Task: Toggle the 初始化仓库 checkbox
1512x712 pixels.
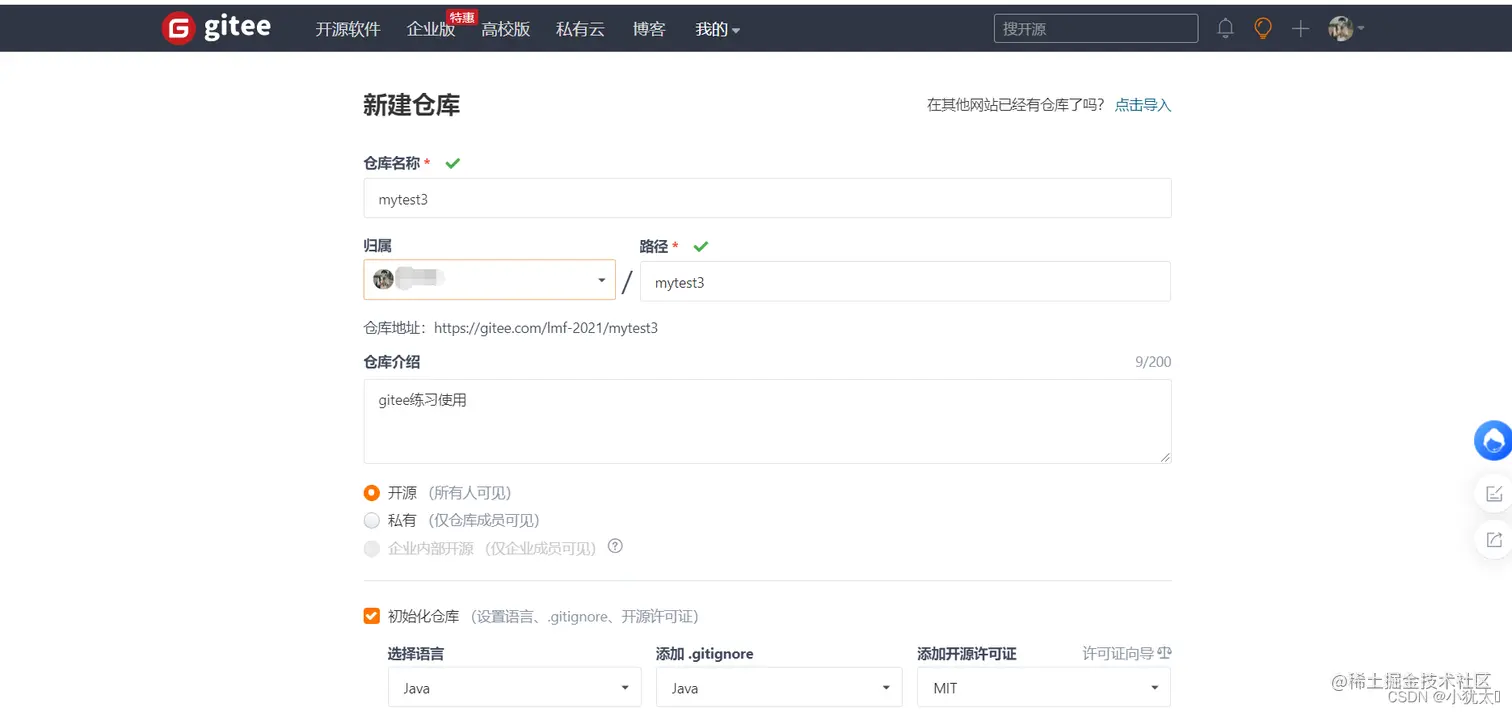Action: point(372,616)
